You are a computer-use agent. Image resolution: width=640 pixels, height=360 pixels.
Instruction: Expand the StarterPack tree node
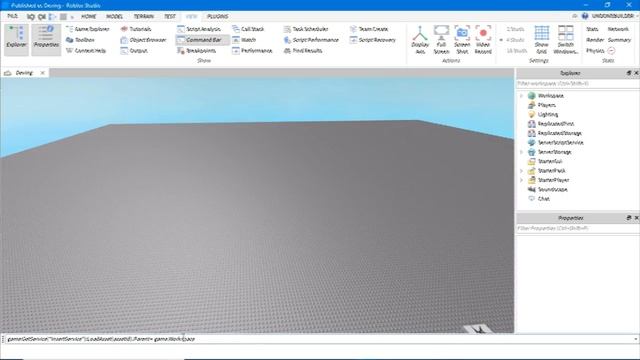(521, 171)
